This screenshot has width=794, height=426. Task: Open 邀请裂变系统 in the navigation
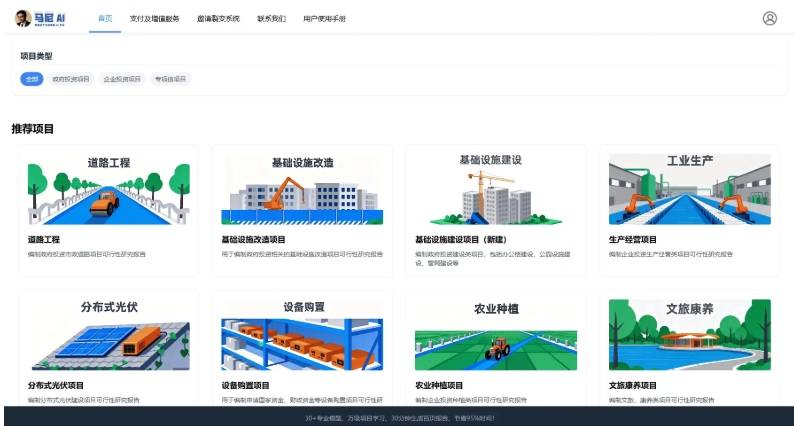(218, 18)
